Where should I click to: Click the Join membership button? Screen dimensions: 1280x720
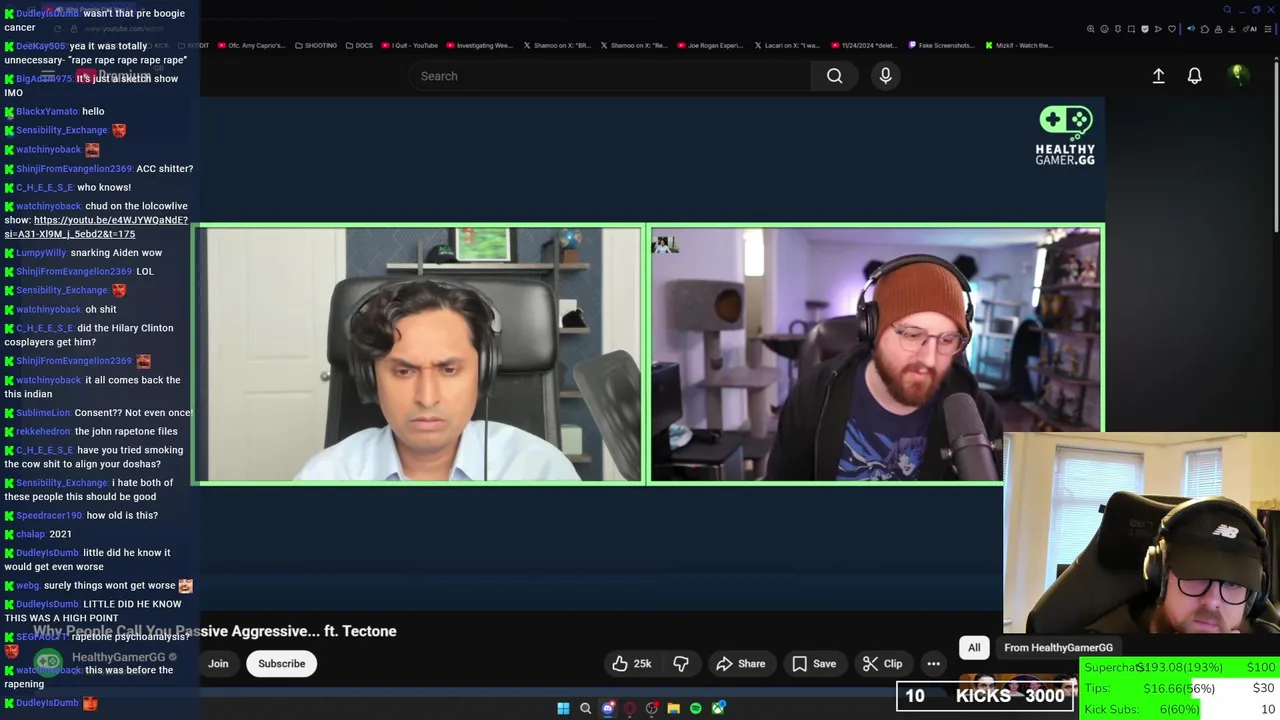pyautogui.click(x=218, y=664)
